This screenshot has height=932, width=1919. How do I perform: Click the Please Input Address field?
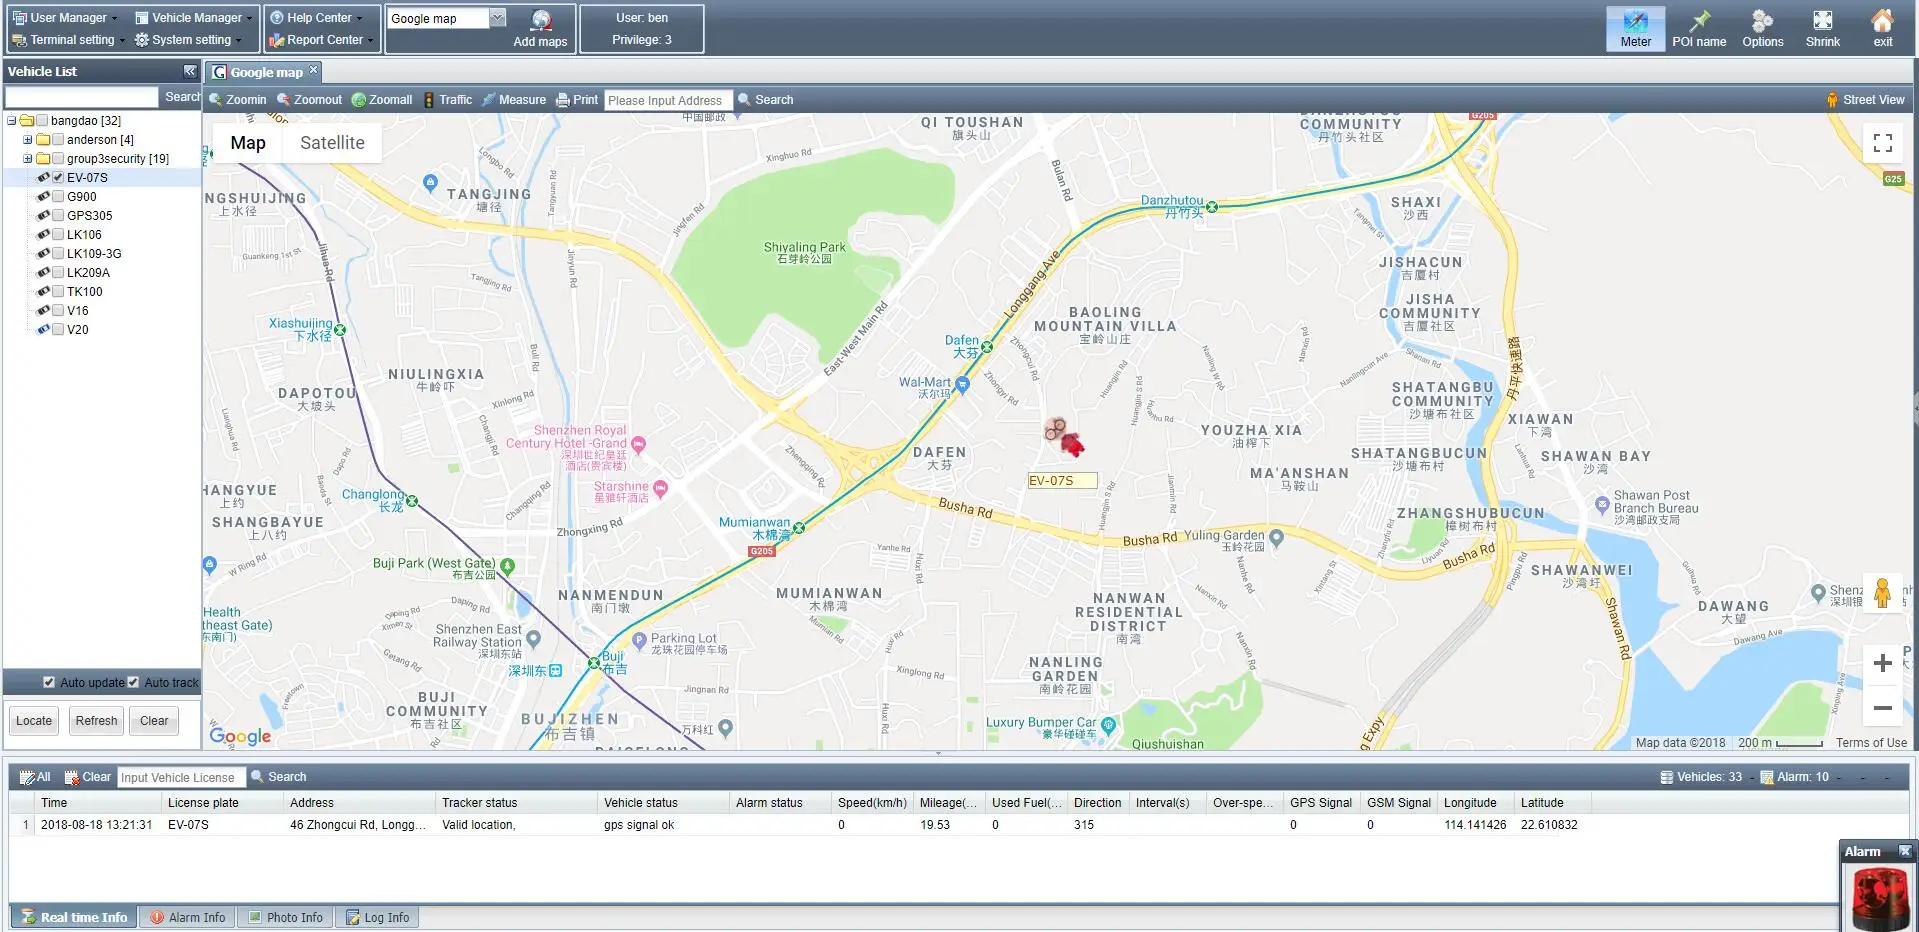pyautogui.click(x=668, y=100)
